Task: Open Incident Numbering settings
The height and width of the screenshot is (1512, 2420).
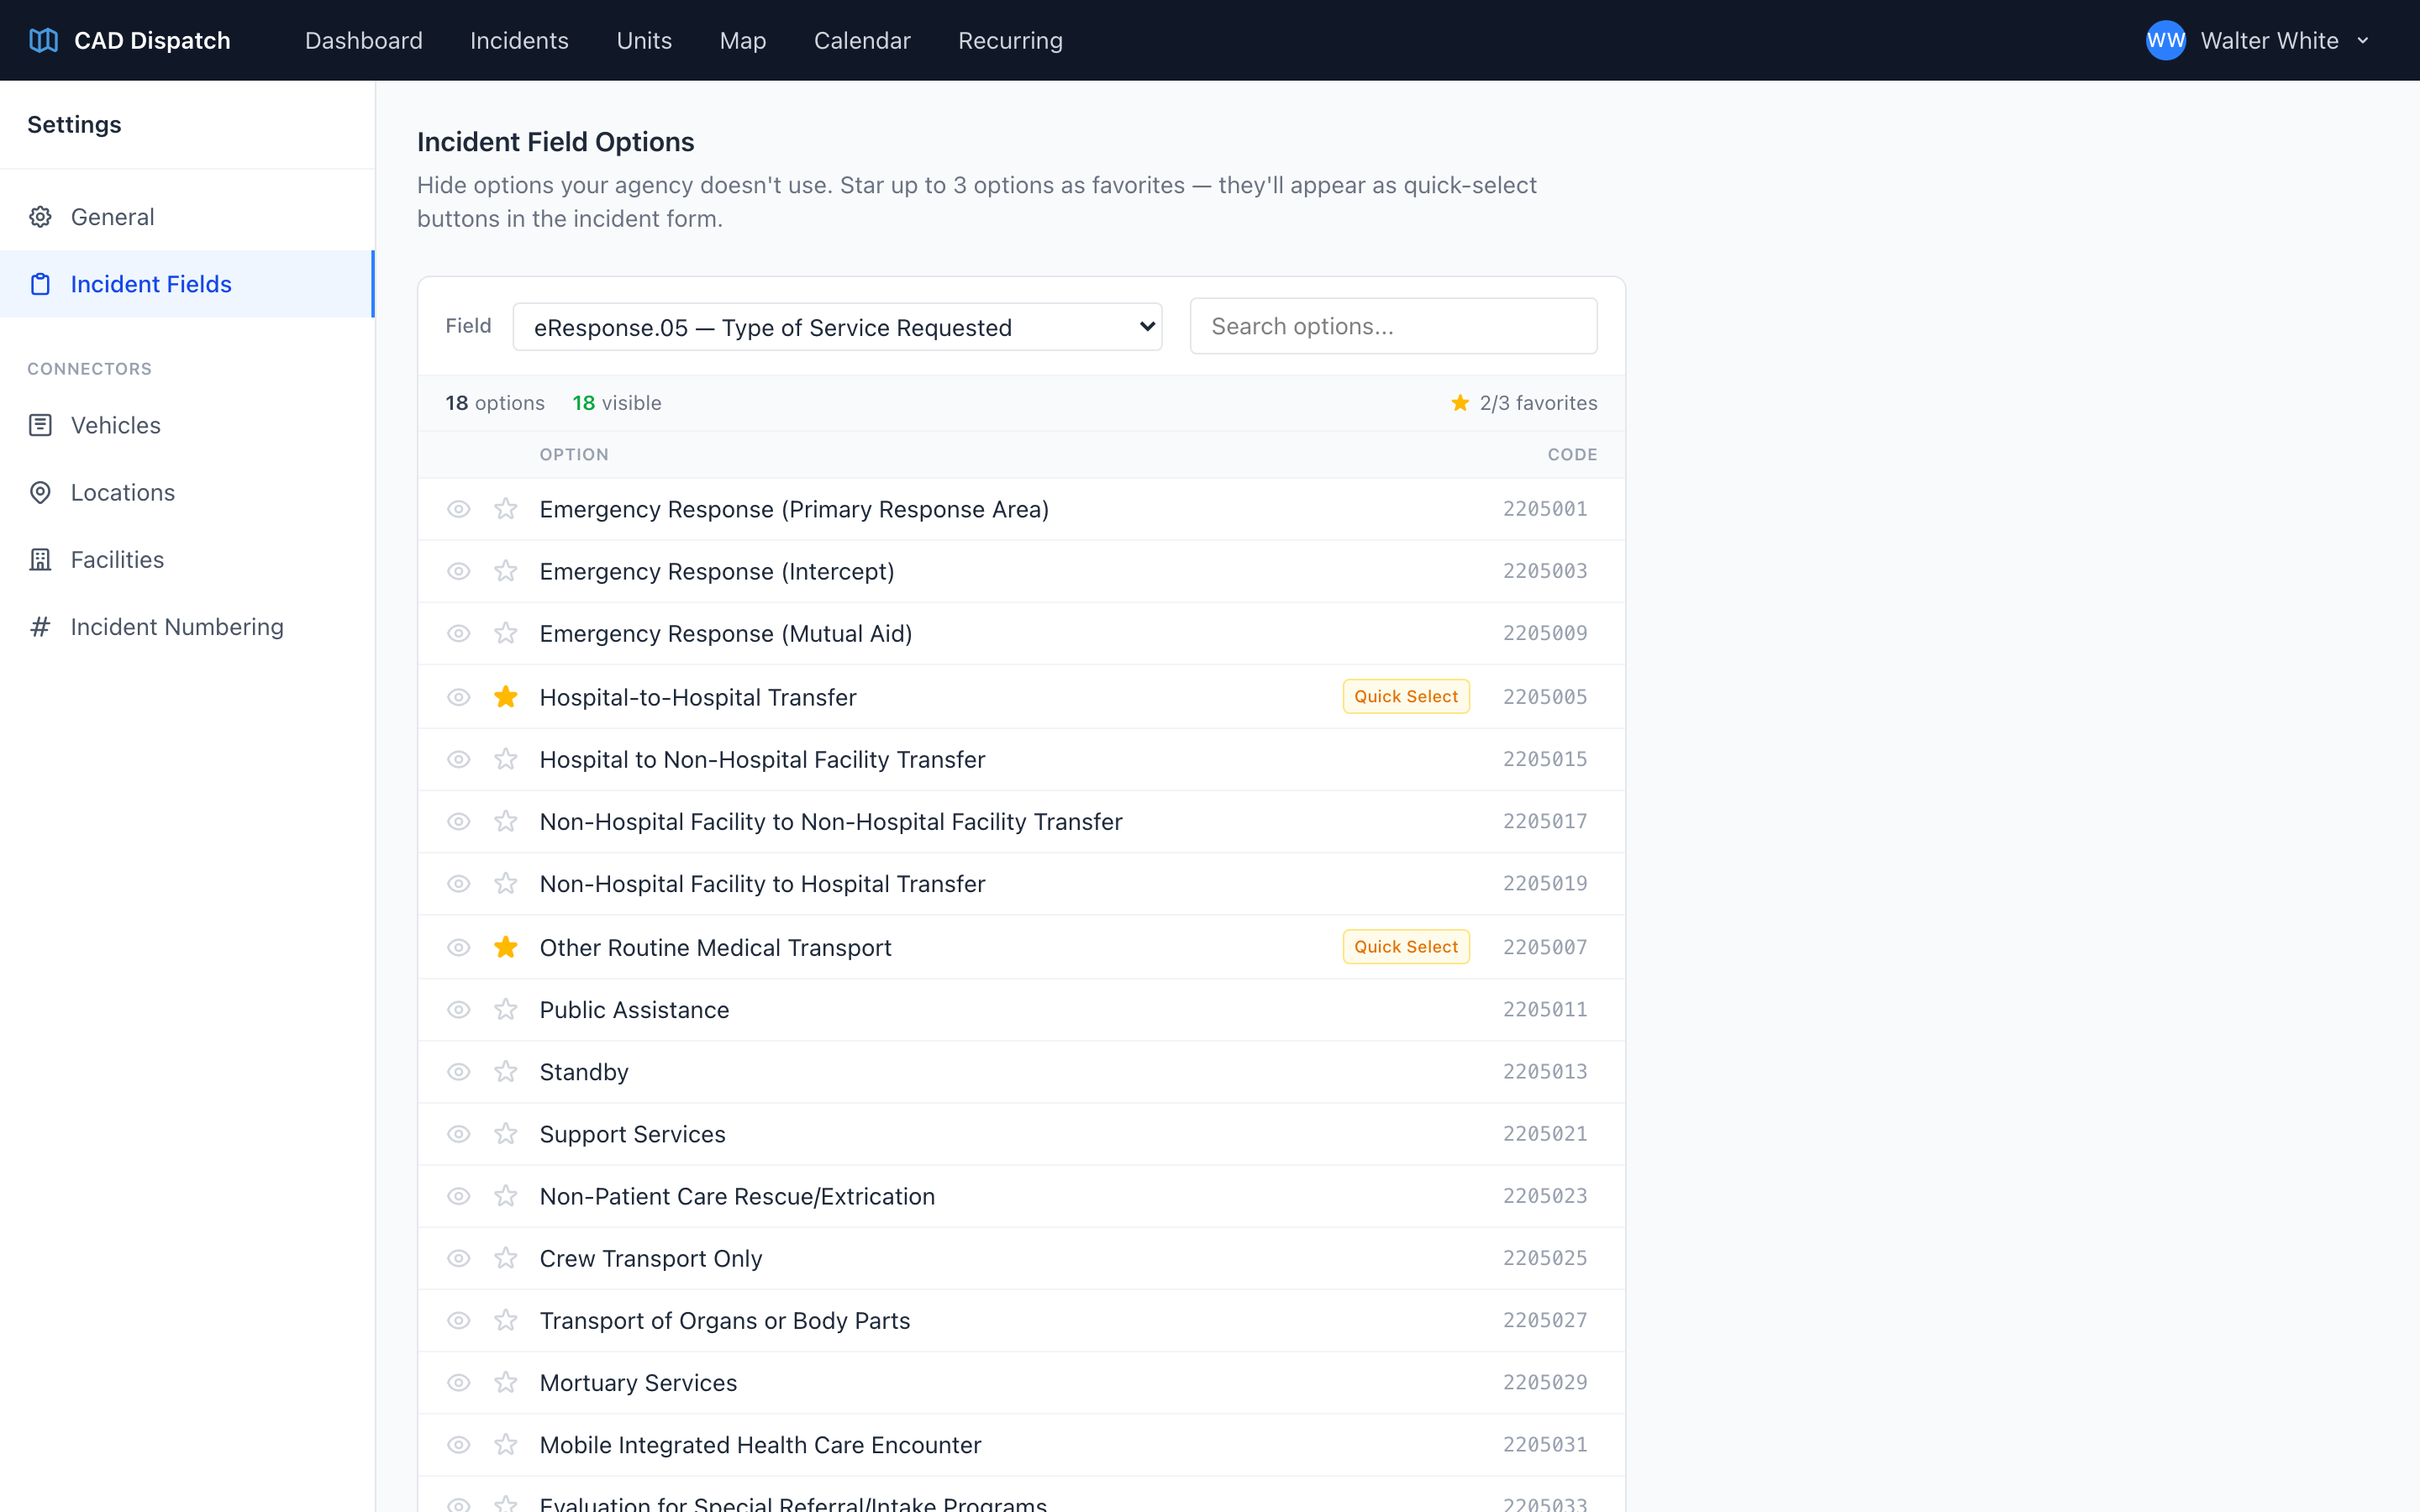Action: pyautogui.click(x=187, y=627)
